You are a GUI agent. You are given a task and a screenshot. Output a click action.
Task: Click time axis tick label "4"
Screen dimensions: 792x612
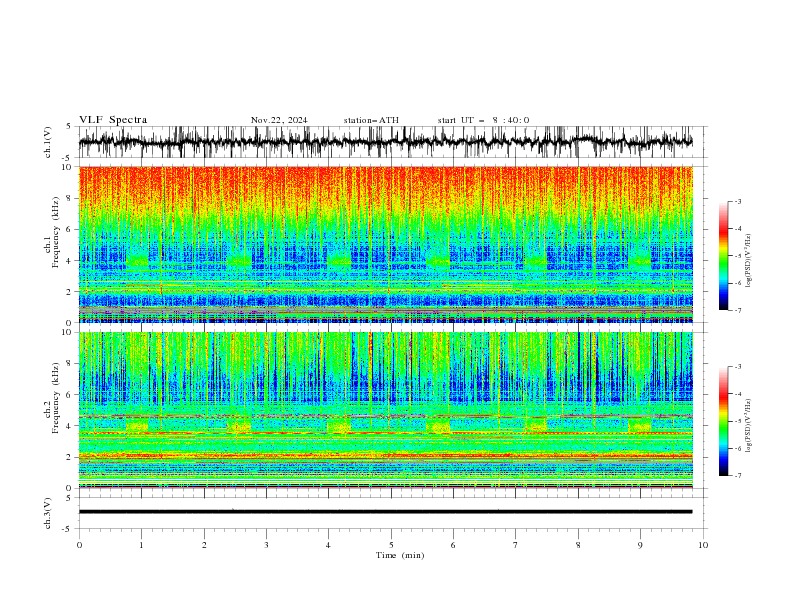click(328, 545)
